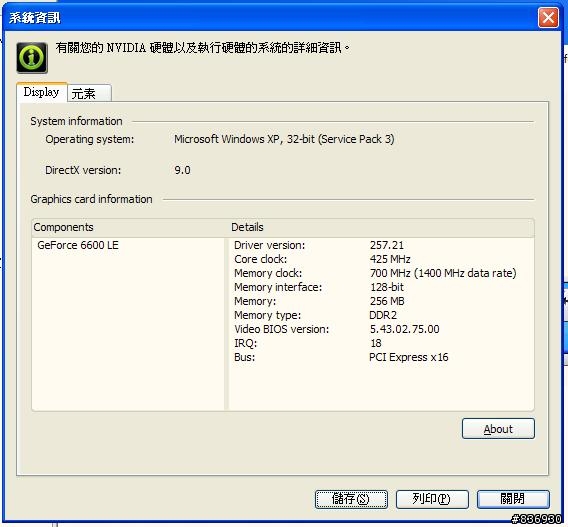Click the DirectX version: label
568x527 pixels.
click(x=83, y=170)
